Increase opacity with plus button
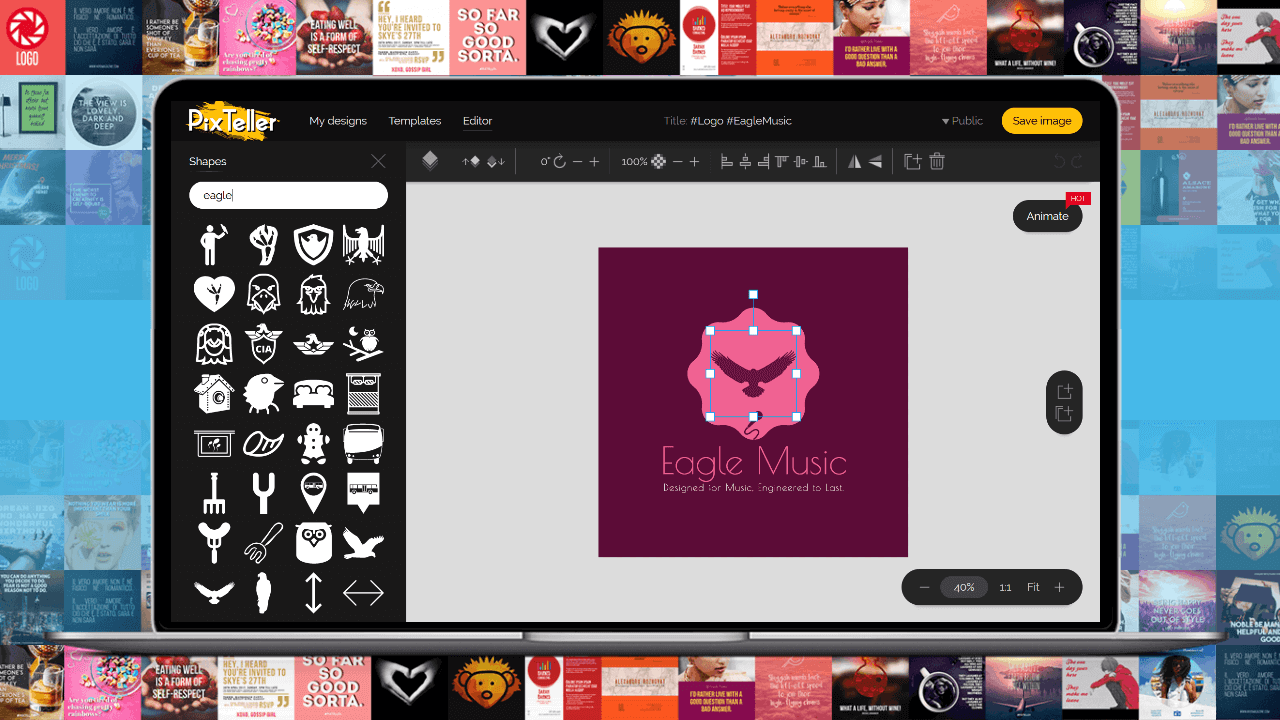1280x720 pixels. 694,161
